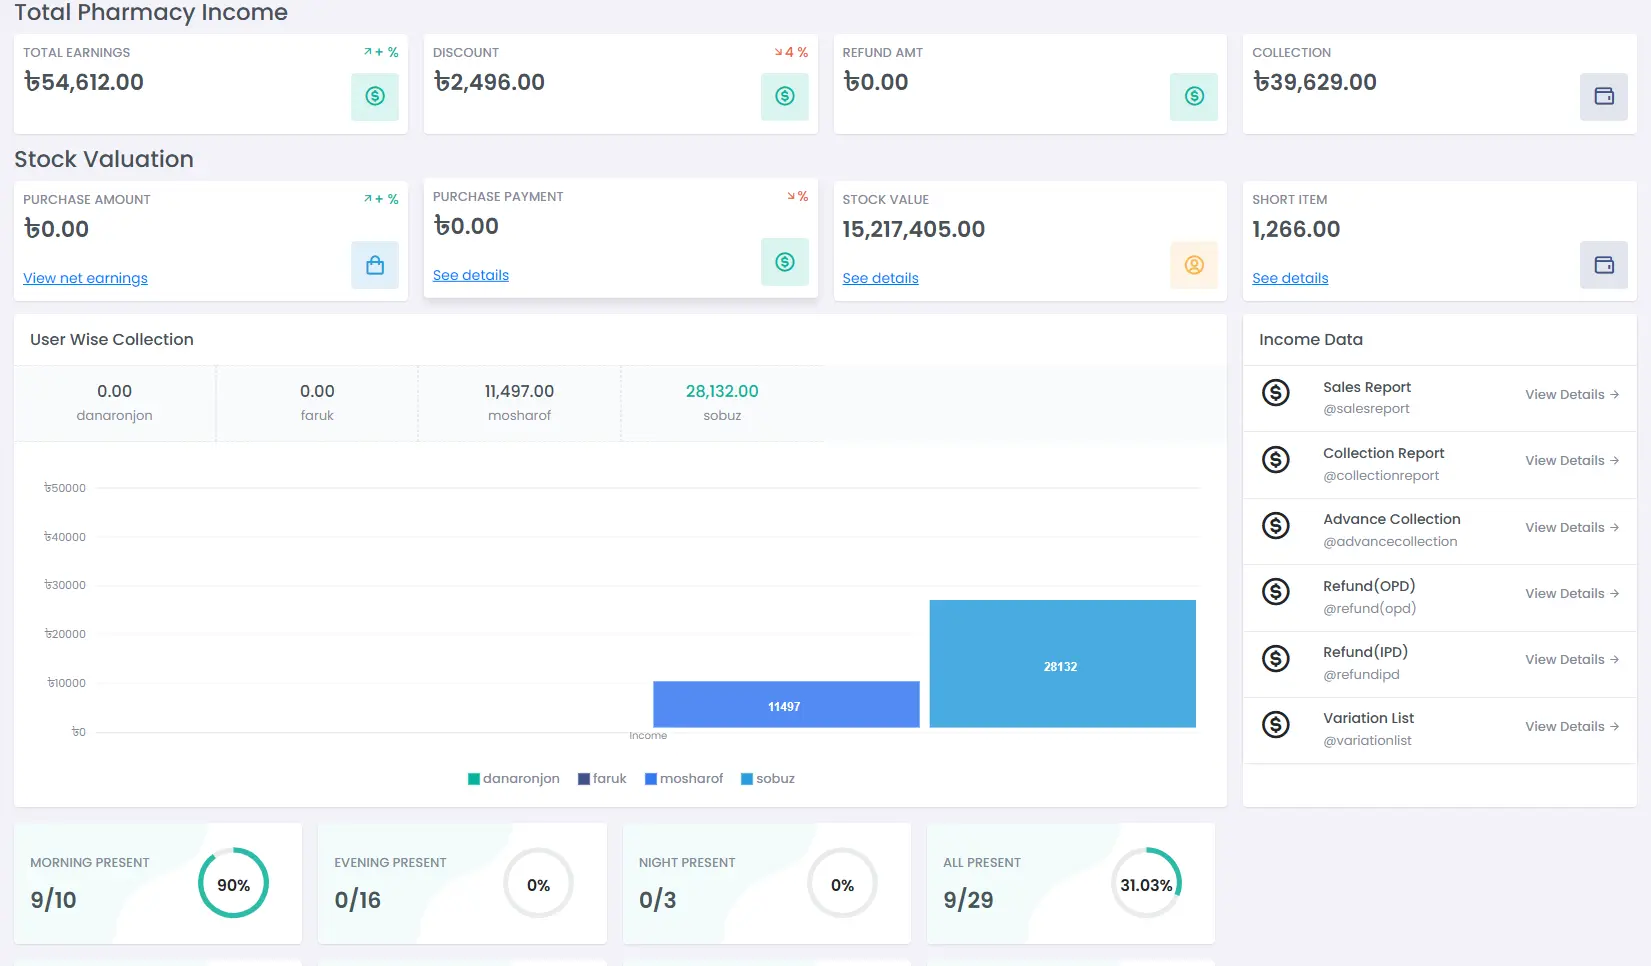Toggle danaronjon series in chart legend
The height and width of the screenshot is (966, 1651).
pos(514,779)
